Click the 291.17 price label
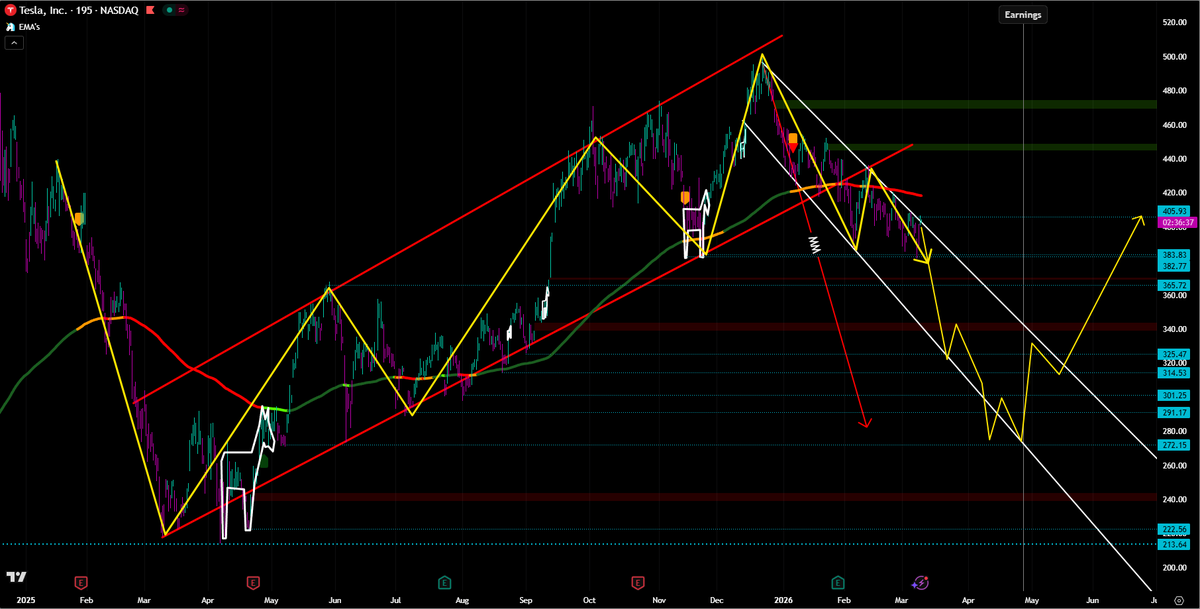The image size is (1200, 609). coord(1174,412)
